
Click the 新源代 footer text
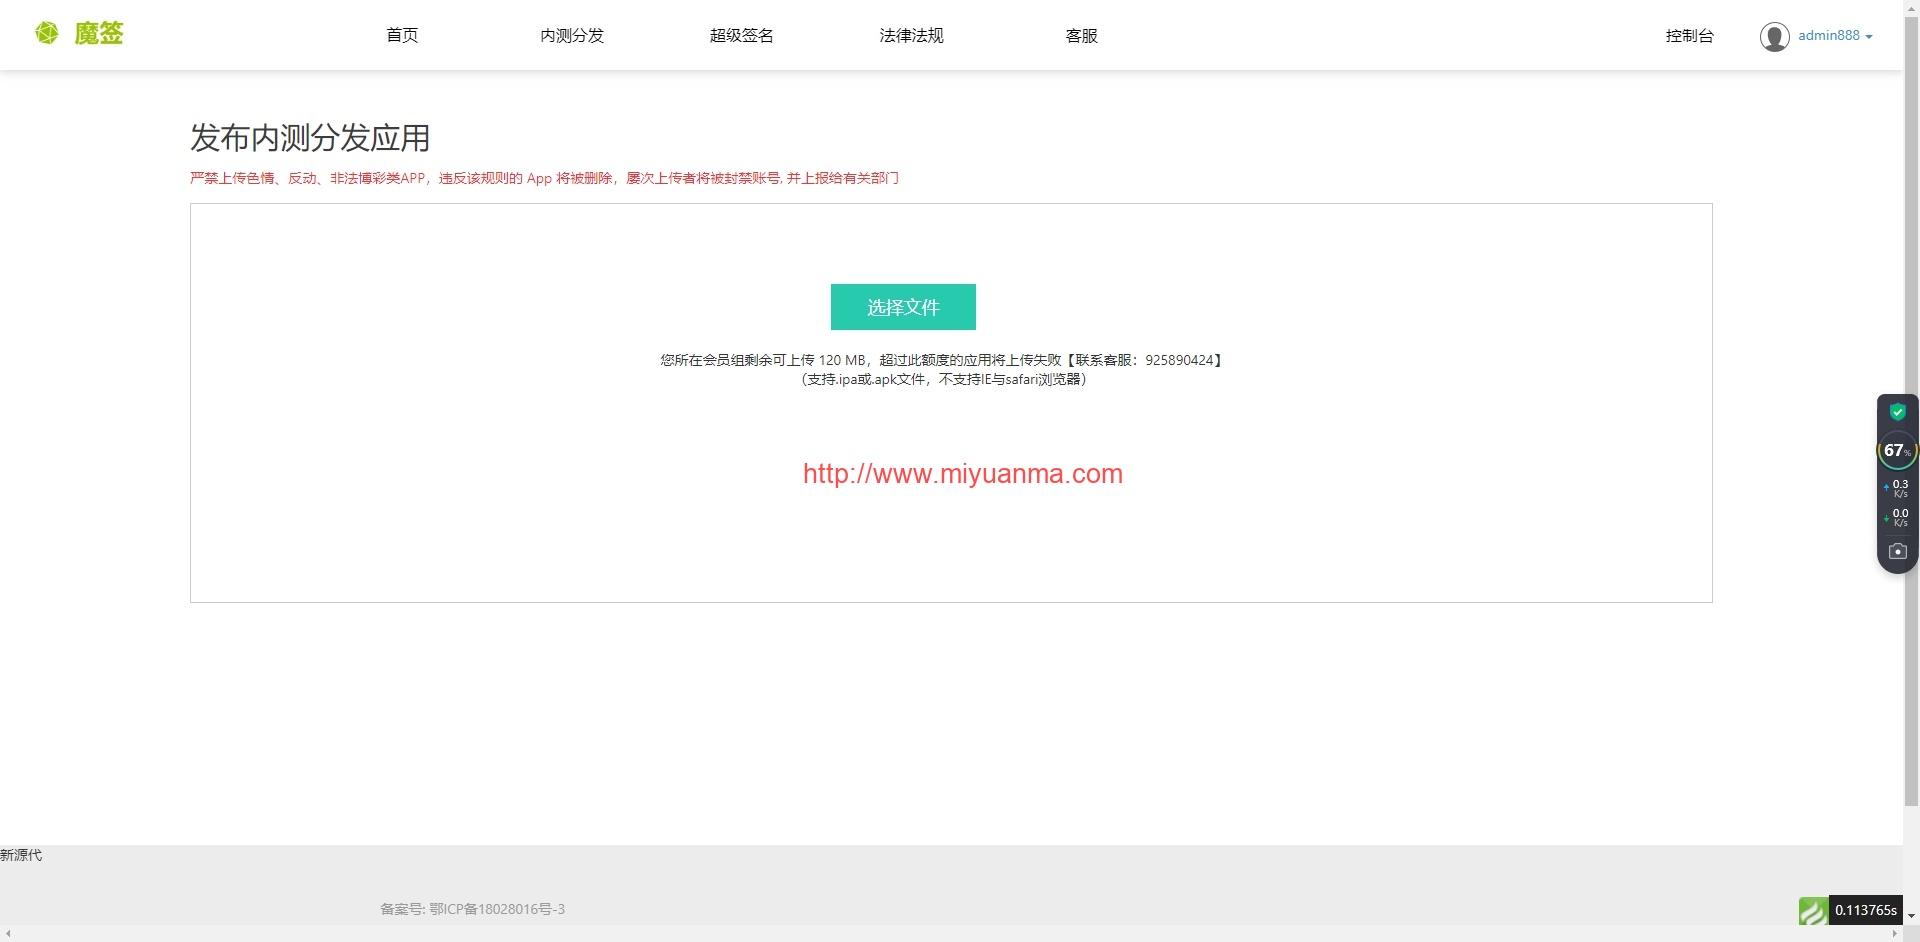(x=21, y=855)
